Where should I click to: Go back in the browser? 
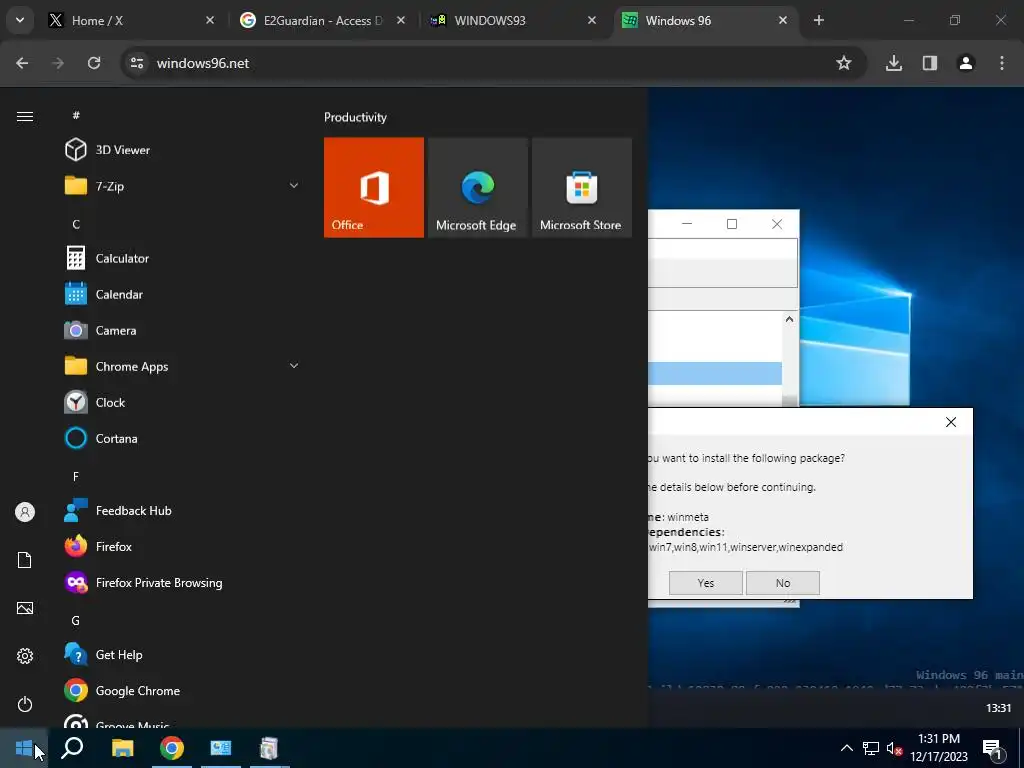(22, 63)
